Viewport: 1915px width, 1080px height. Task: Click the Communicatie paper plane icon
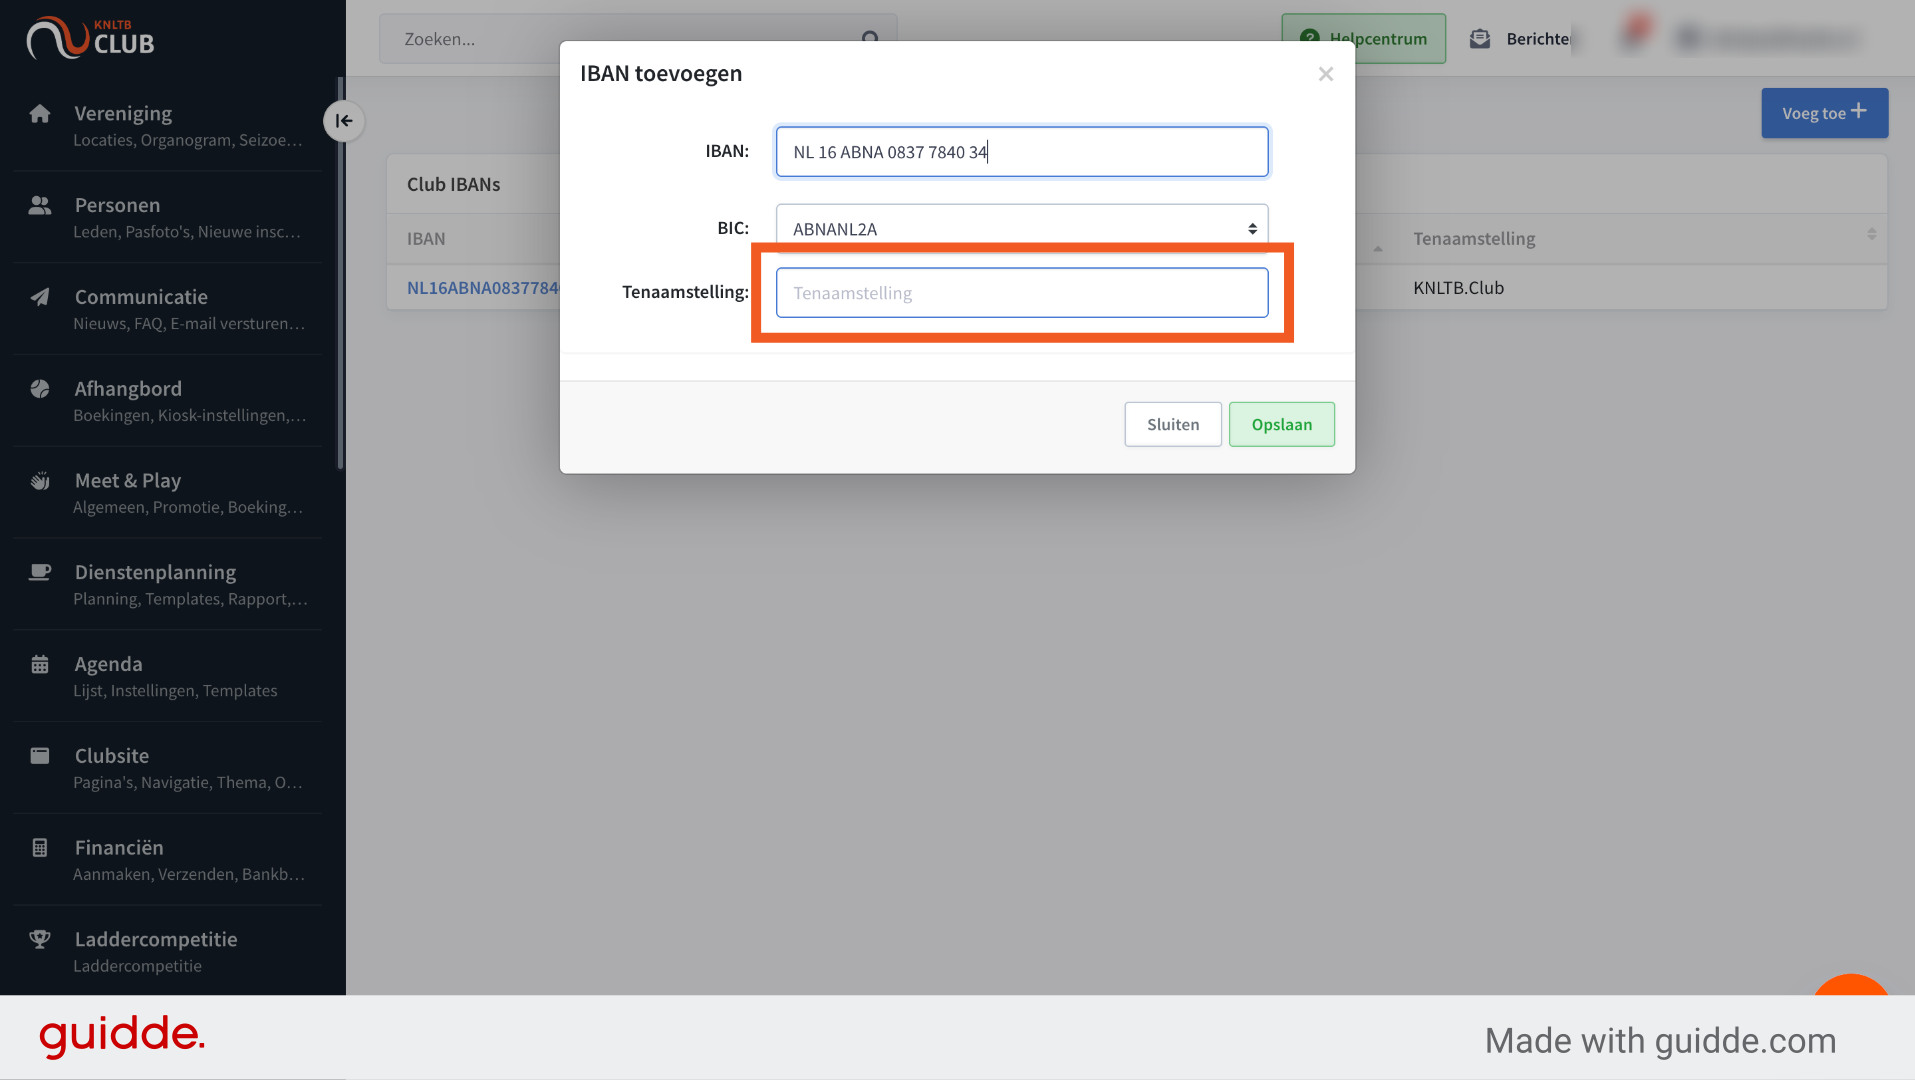40,297
